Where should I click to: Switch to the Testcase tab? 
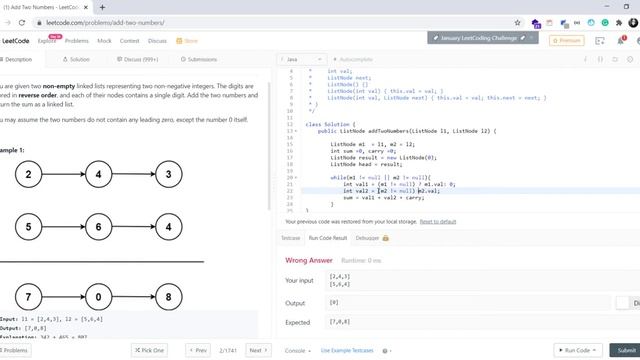tap(291, 238)
